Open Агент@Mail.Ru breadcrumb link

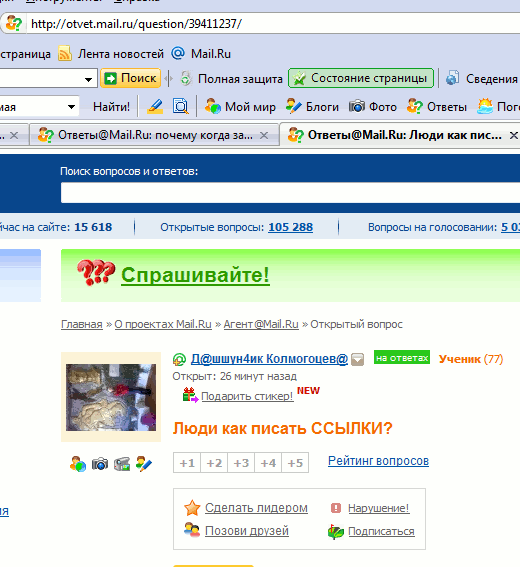261,324
